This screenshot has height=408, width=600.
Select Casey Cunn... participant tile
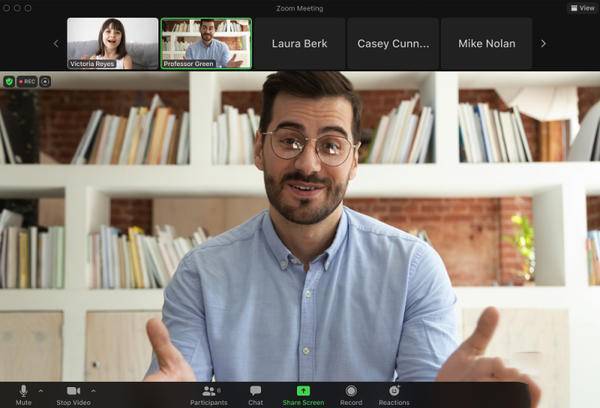(x=392, y=43)
